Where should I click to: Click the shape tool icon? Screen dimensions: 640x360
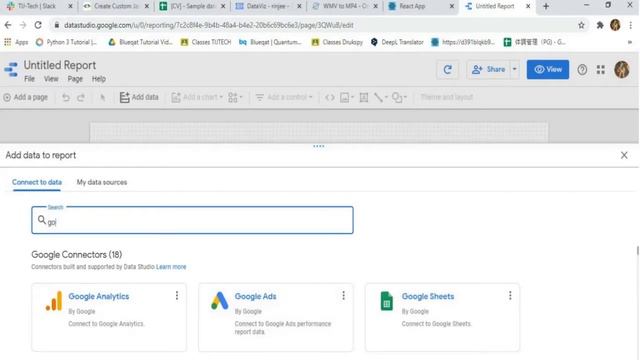[x=399, y=97]
